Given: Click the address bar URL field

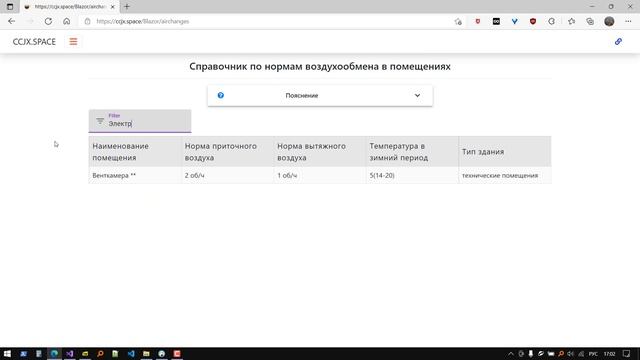Looking at the screenshot, I should coord(265,21).
